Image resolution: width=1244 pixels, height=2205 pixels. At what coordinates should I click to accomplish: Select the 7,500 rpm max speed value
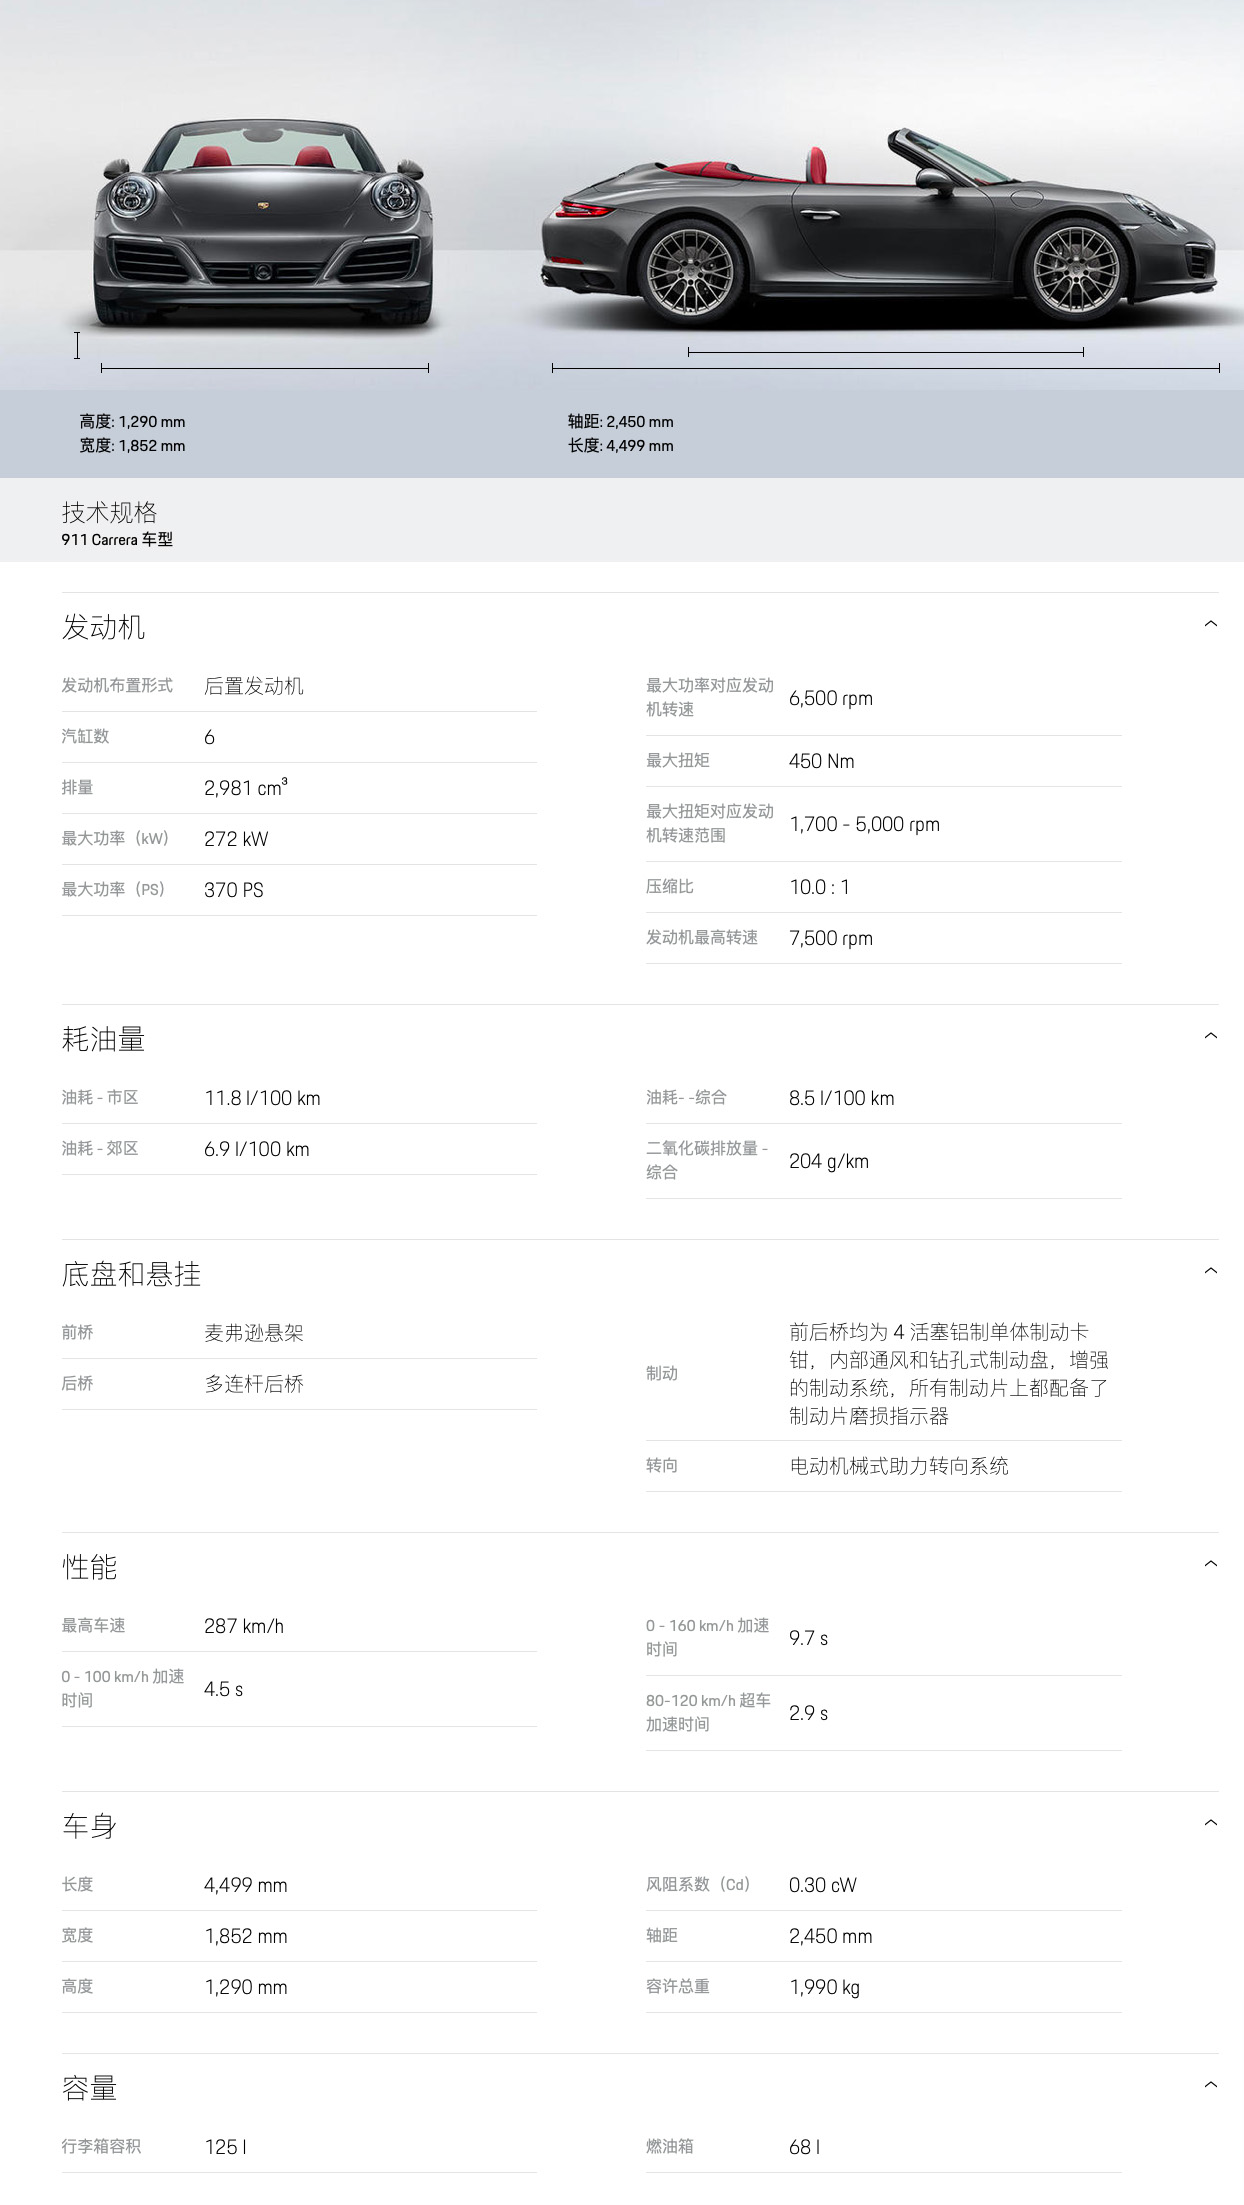(831, 938)
